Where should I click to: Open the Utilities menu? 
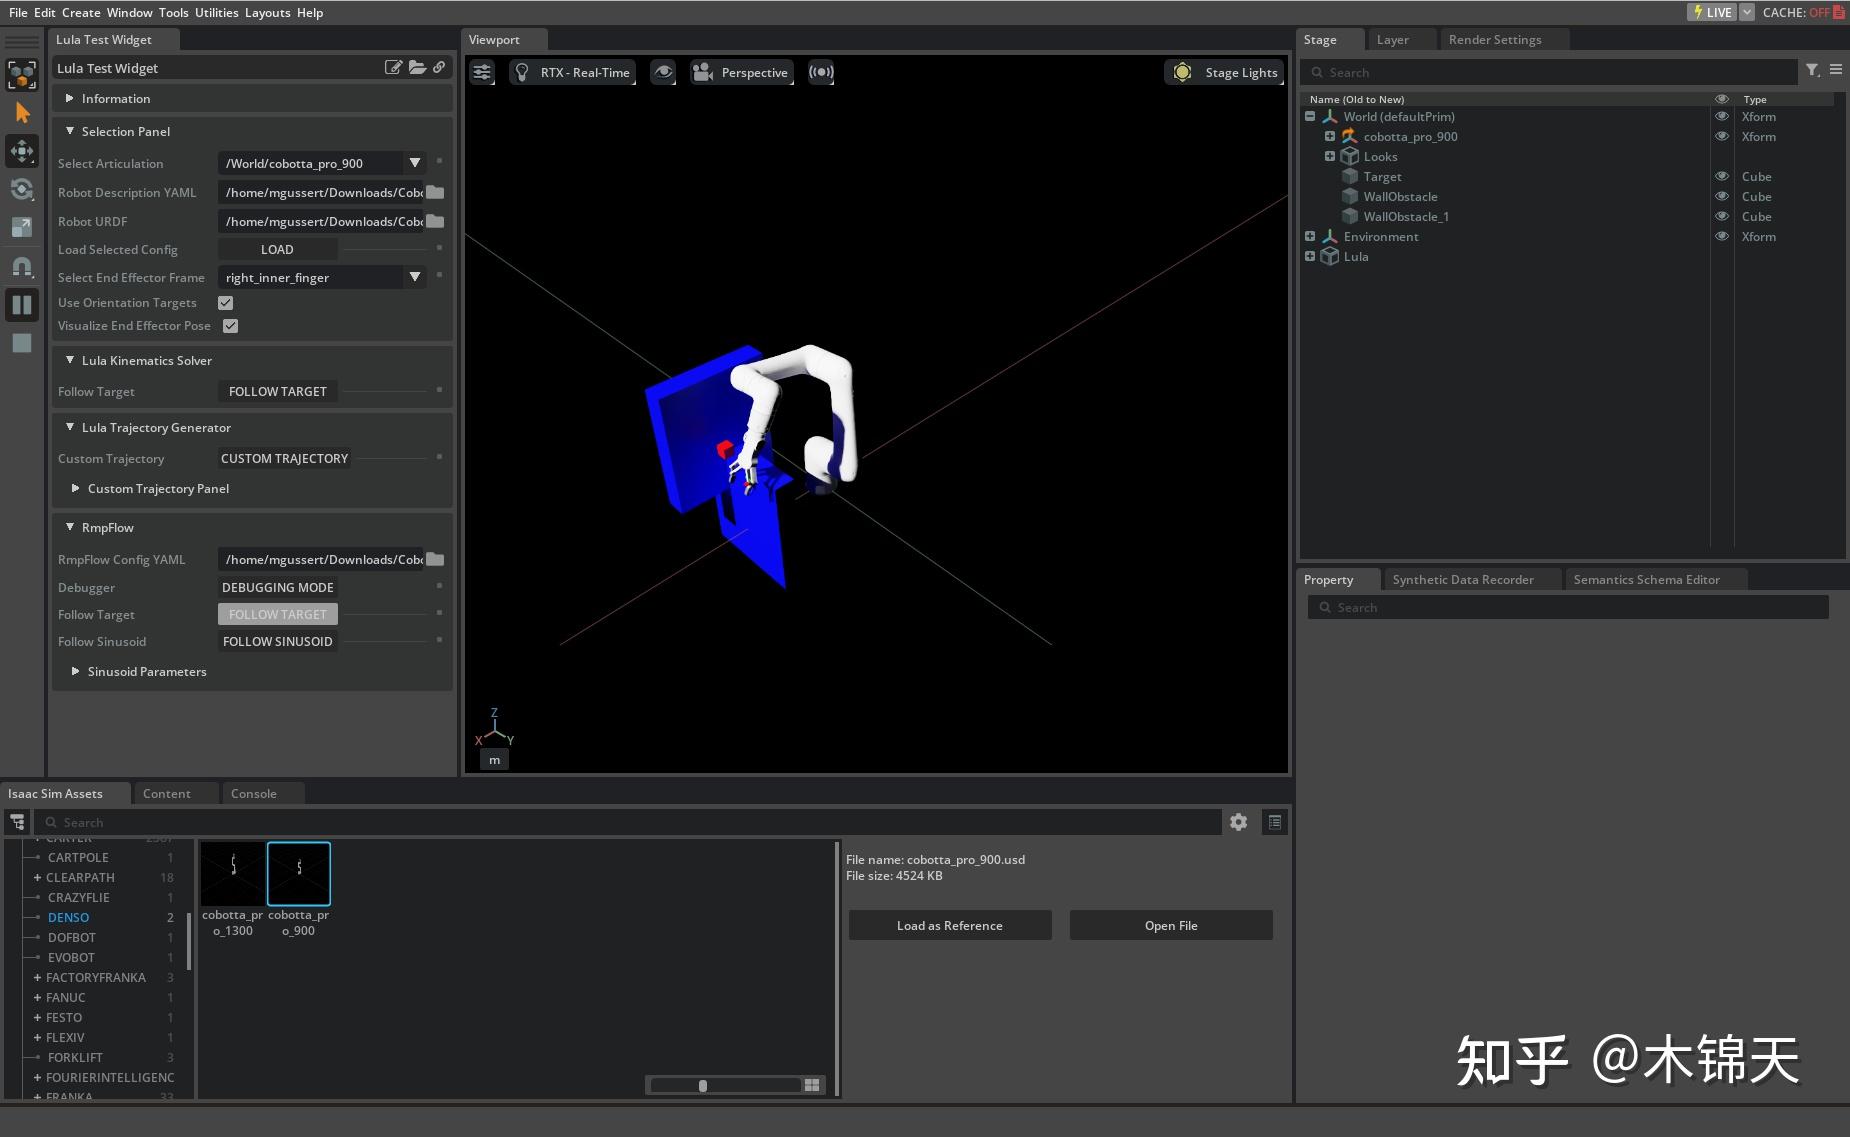216,12
